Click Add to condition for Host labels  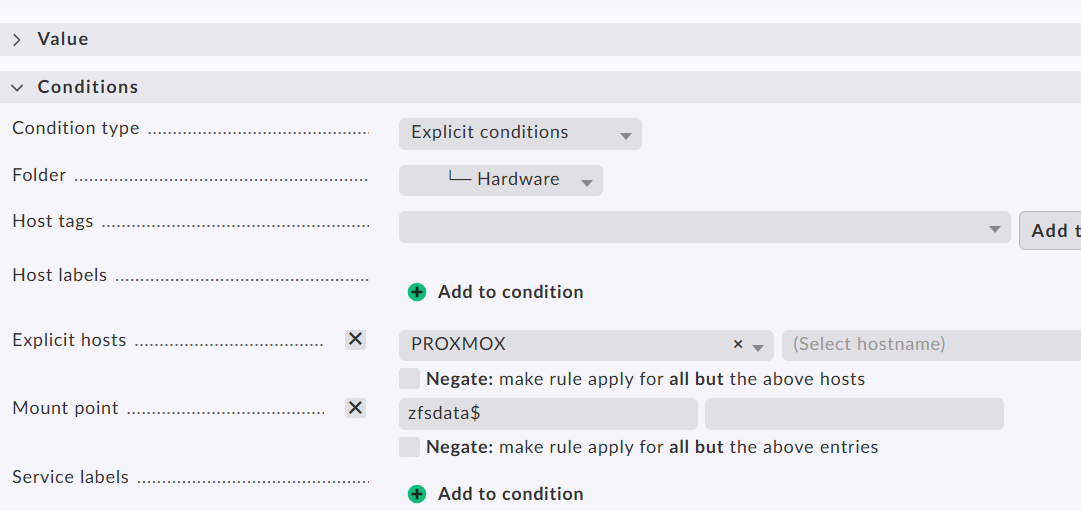click(510, 292)
